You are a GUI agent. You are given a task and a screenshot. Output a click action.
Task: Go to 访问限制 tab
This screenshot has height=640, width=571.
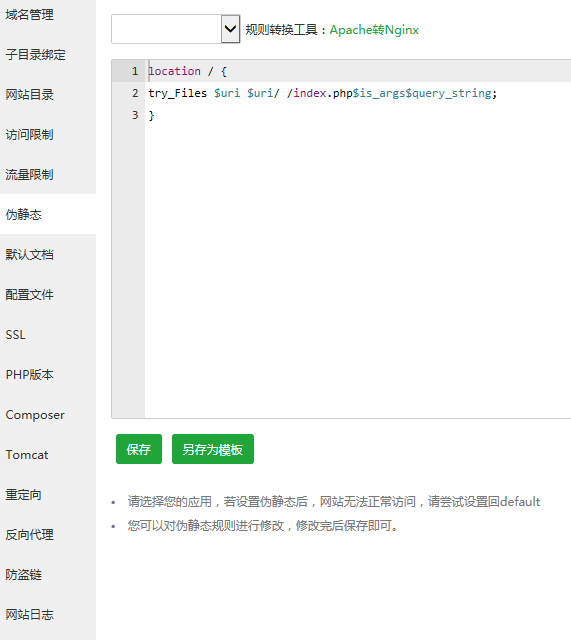(x=29, y=135)
